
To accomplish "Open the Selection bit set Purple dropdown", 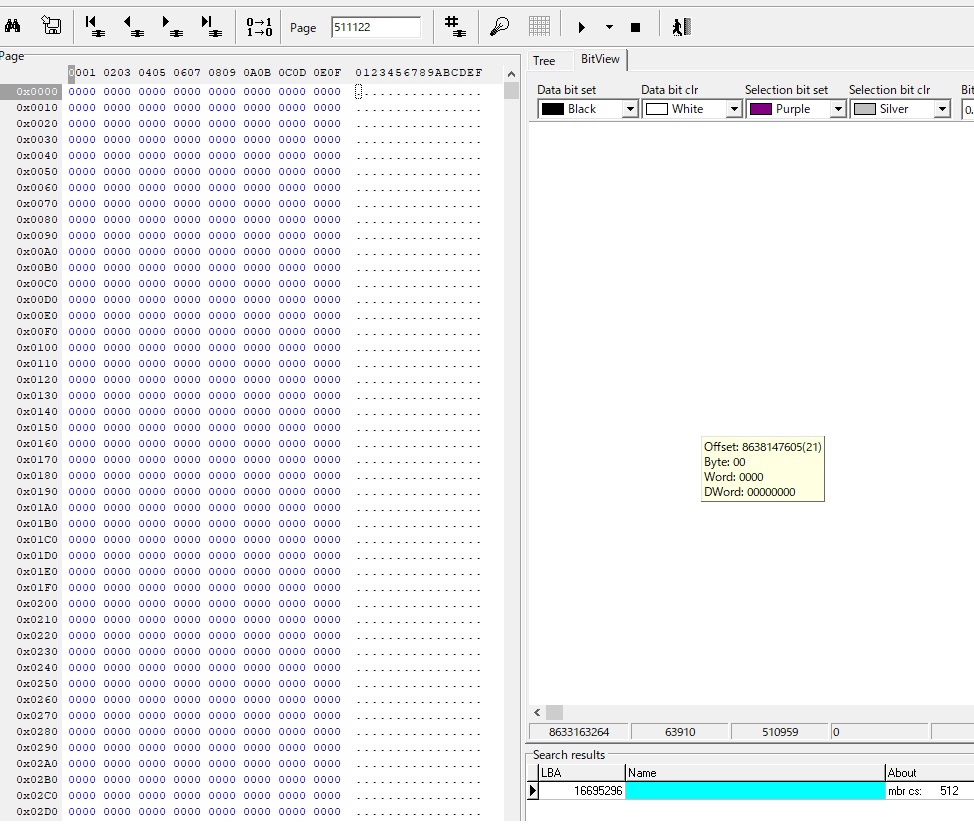I will point(837,109).
